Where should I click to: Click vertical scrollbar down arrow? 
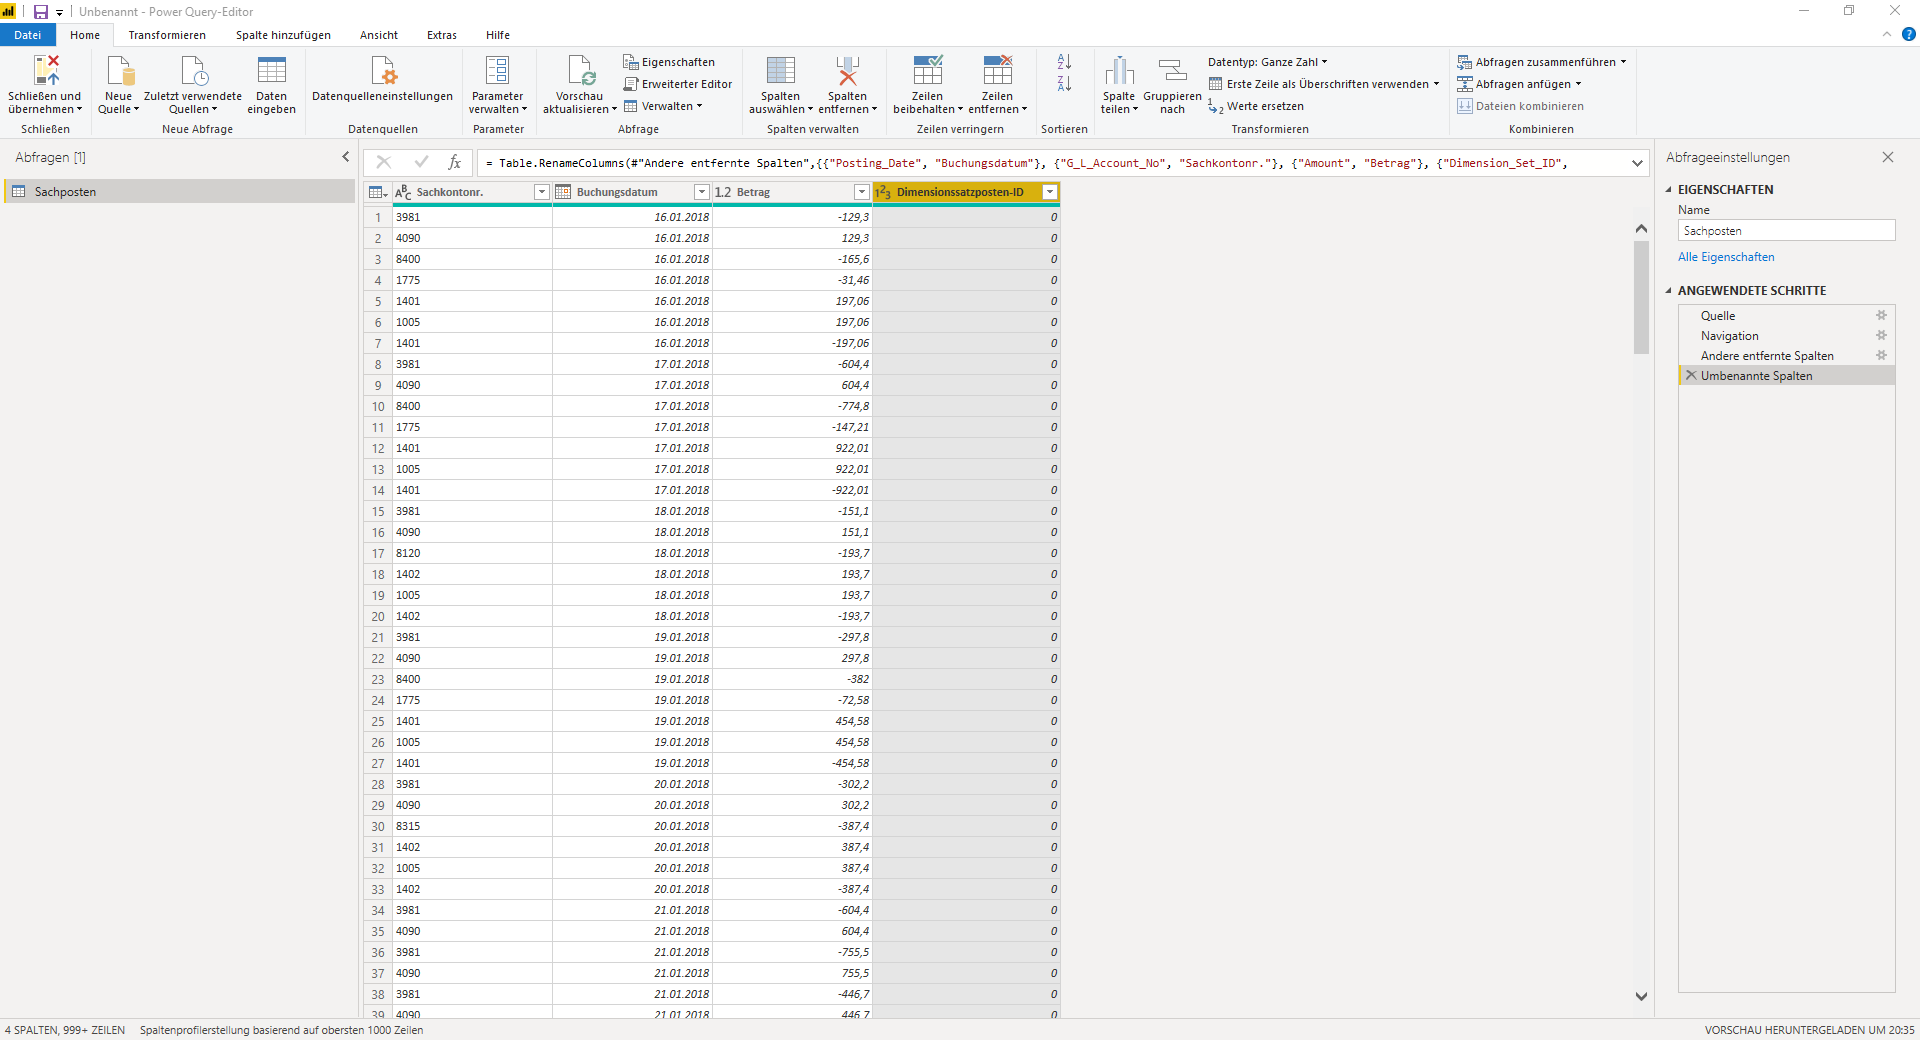(1641, 996)
